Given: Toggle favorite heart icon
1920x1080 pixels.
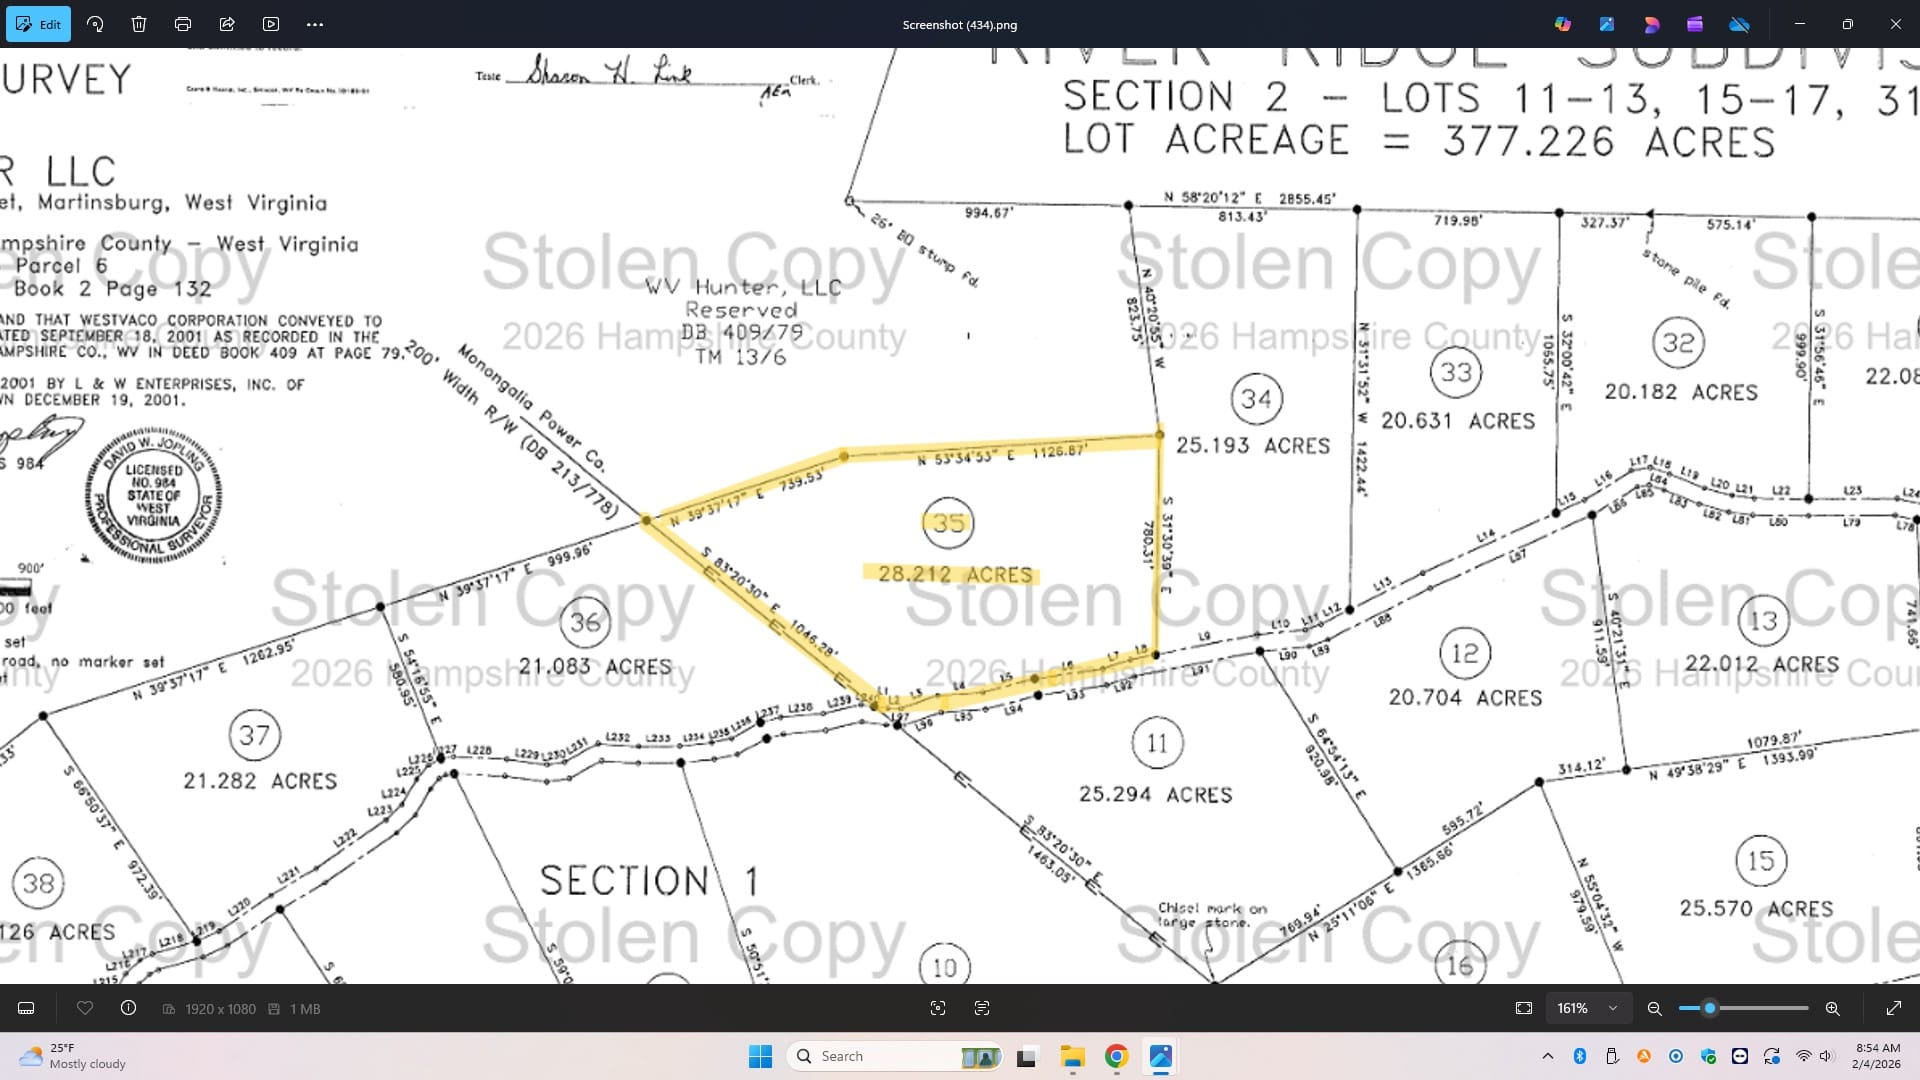Looking at the screenshot, I should pyautogui.click(x=85, y=1008).
